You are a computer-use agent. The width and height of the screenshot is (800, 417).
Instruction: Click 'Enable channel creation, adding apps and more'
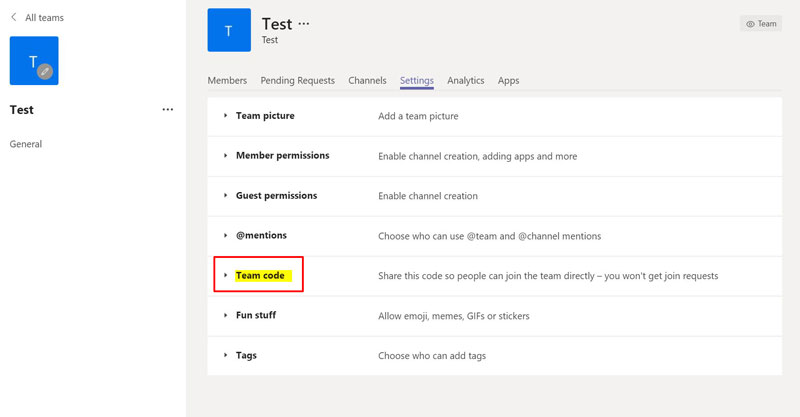[478, 156]
